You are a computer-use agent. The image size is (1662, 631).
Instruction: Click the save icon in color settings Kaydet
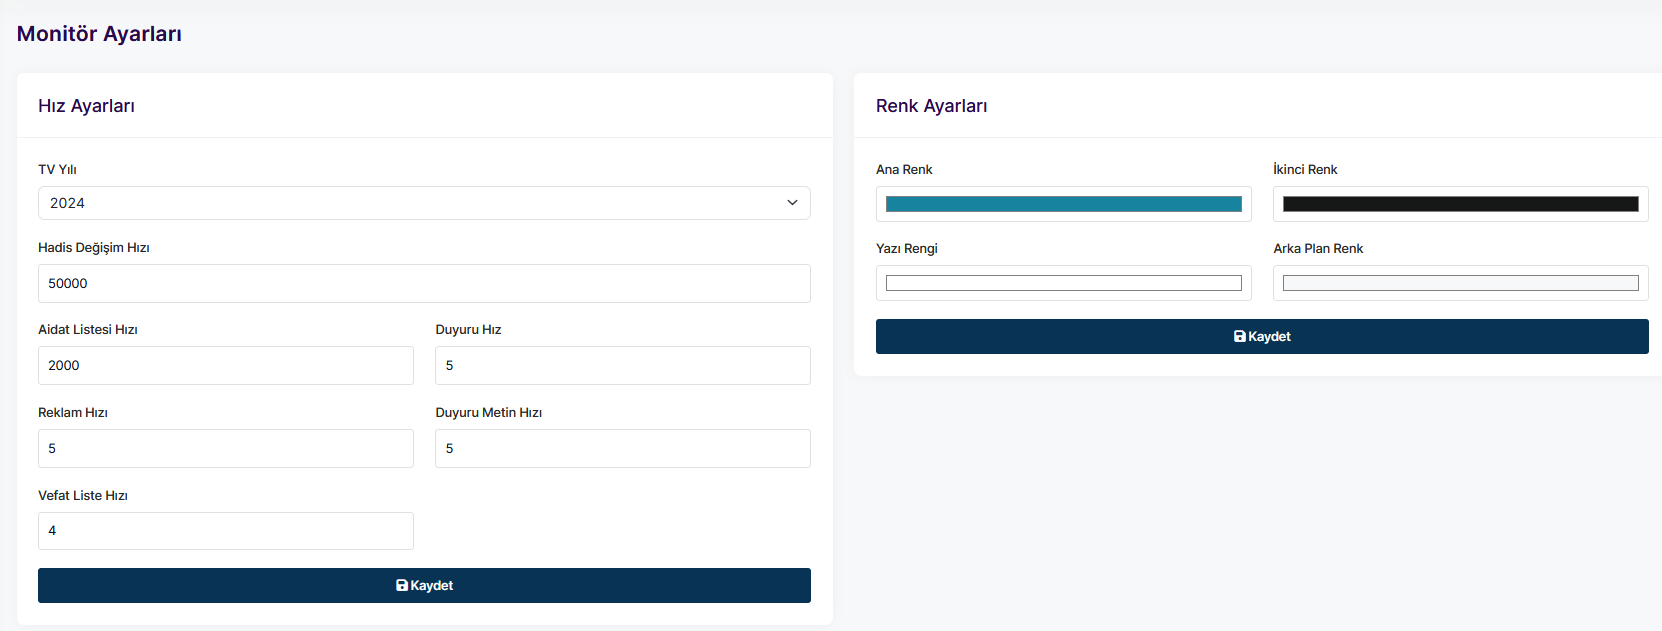coord(1240,337)
